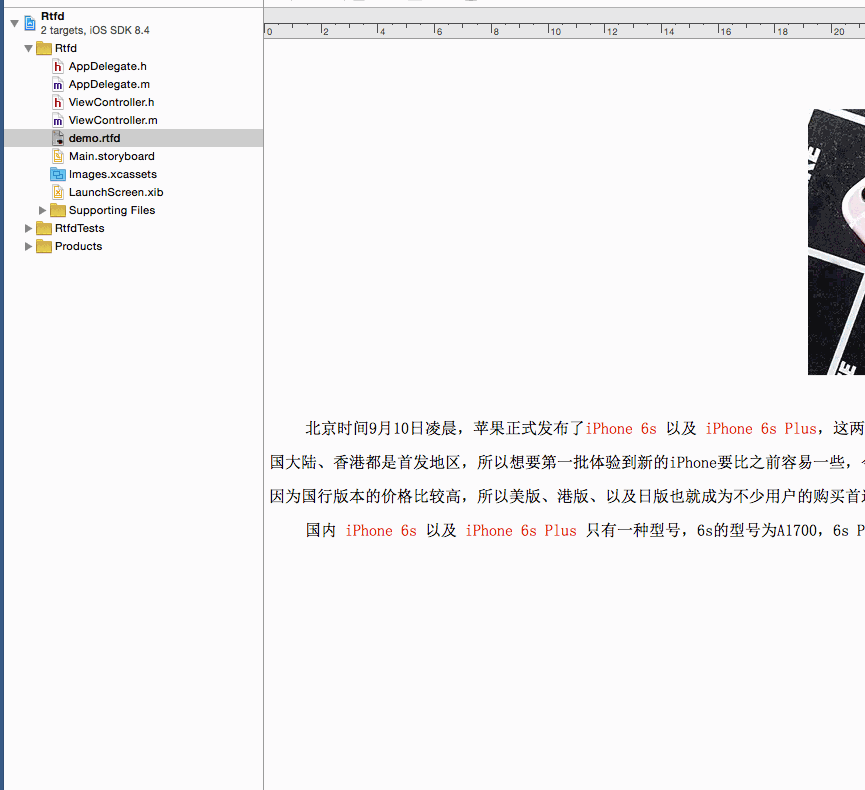This screenshot has width=865, height=790.
Task: Open AppDelegate.m file
Action: (x=109, y=84)
